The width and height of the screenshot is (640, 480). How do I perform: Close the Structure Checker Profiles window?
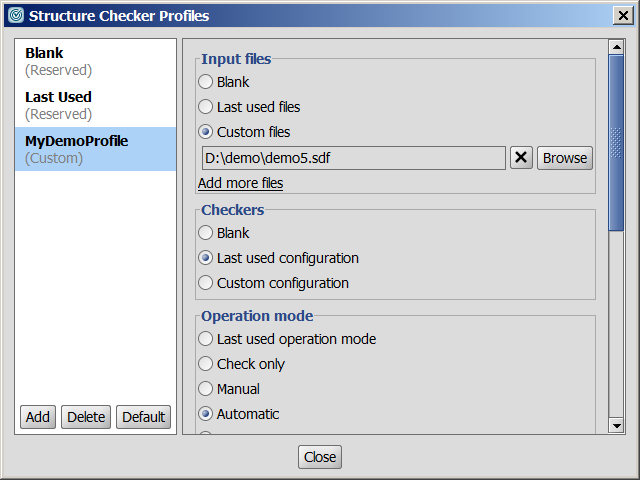(x=622, y=15)
